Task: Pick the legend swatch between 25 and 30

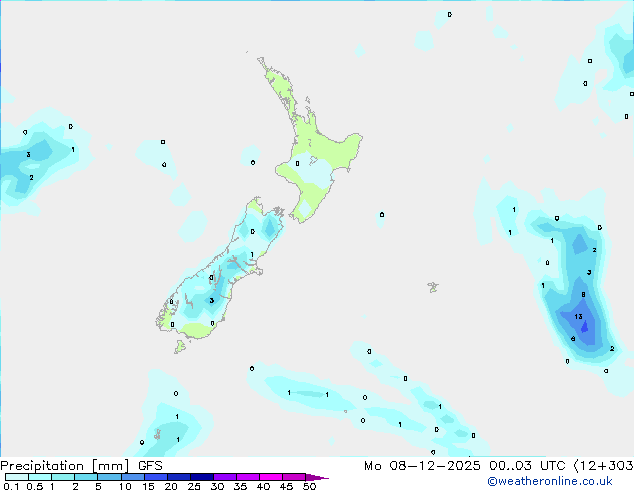Action: [x=202, y=477]
